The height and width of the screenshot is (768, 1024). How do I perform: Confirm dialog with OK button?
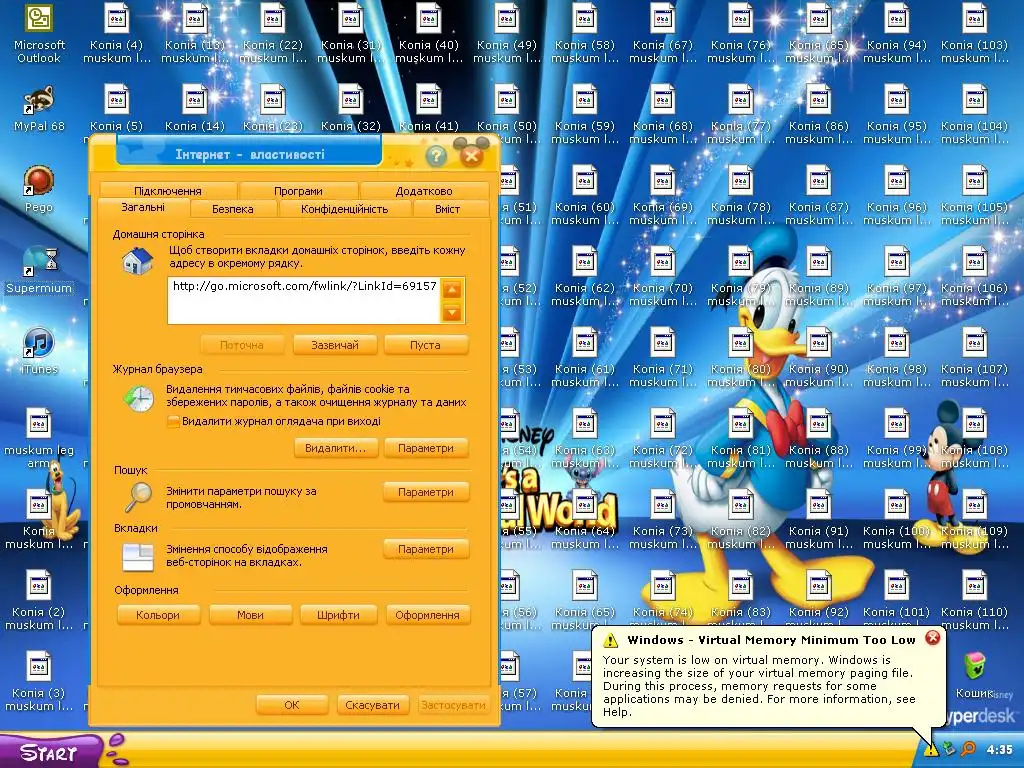pyautogui.click(x=292, y=705)
